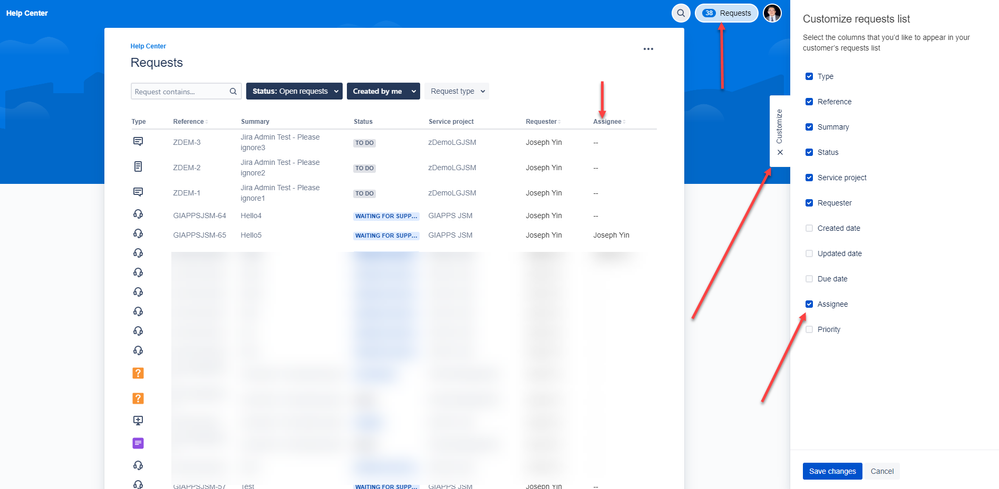Click the TO DO status of ZDEM-3
The width and height of the screenshot is (999, 489).
pos(364,143)
